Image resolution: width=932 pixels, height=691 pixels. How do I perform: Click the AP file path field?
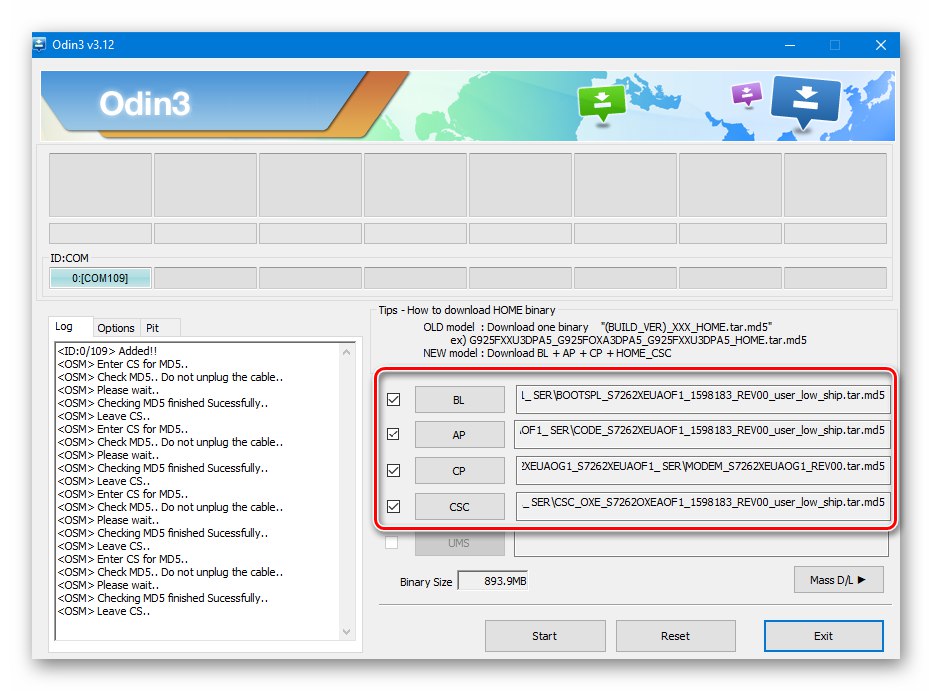pyautogui.click(x=703, y=434)
